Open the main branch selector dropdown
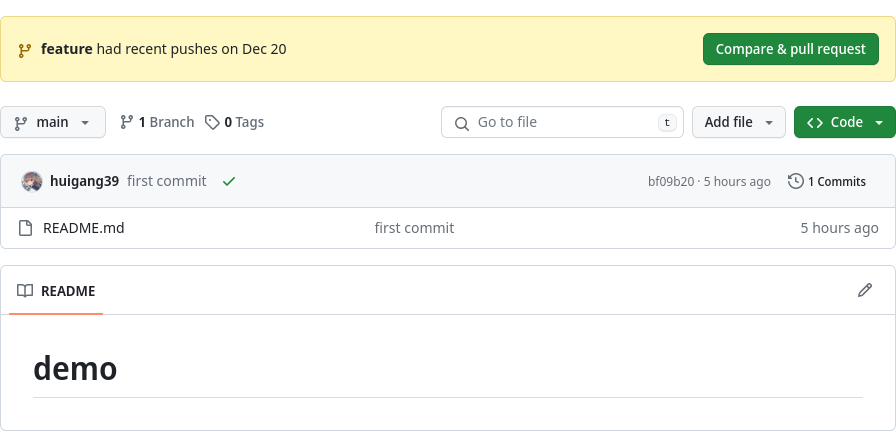 coord(53,122)
